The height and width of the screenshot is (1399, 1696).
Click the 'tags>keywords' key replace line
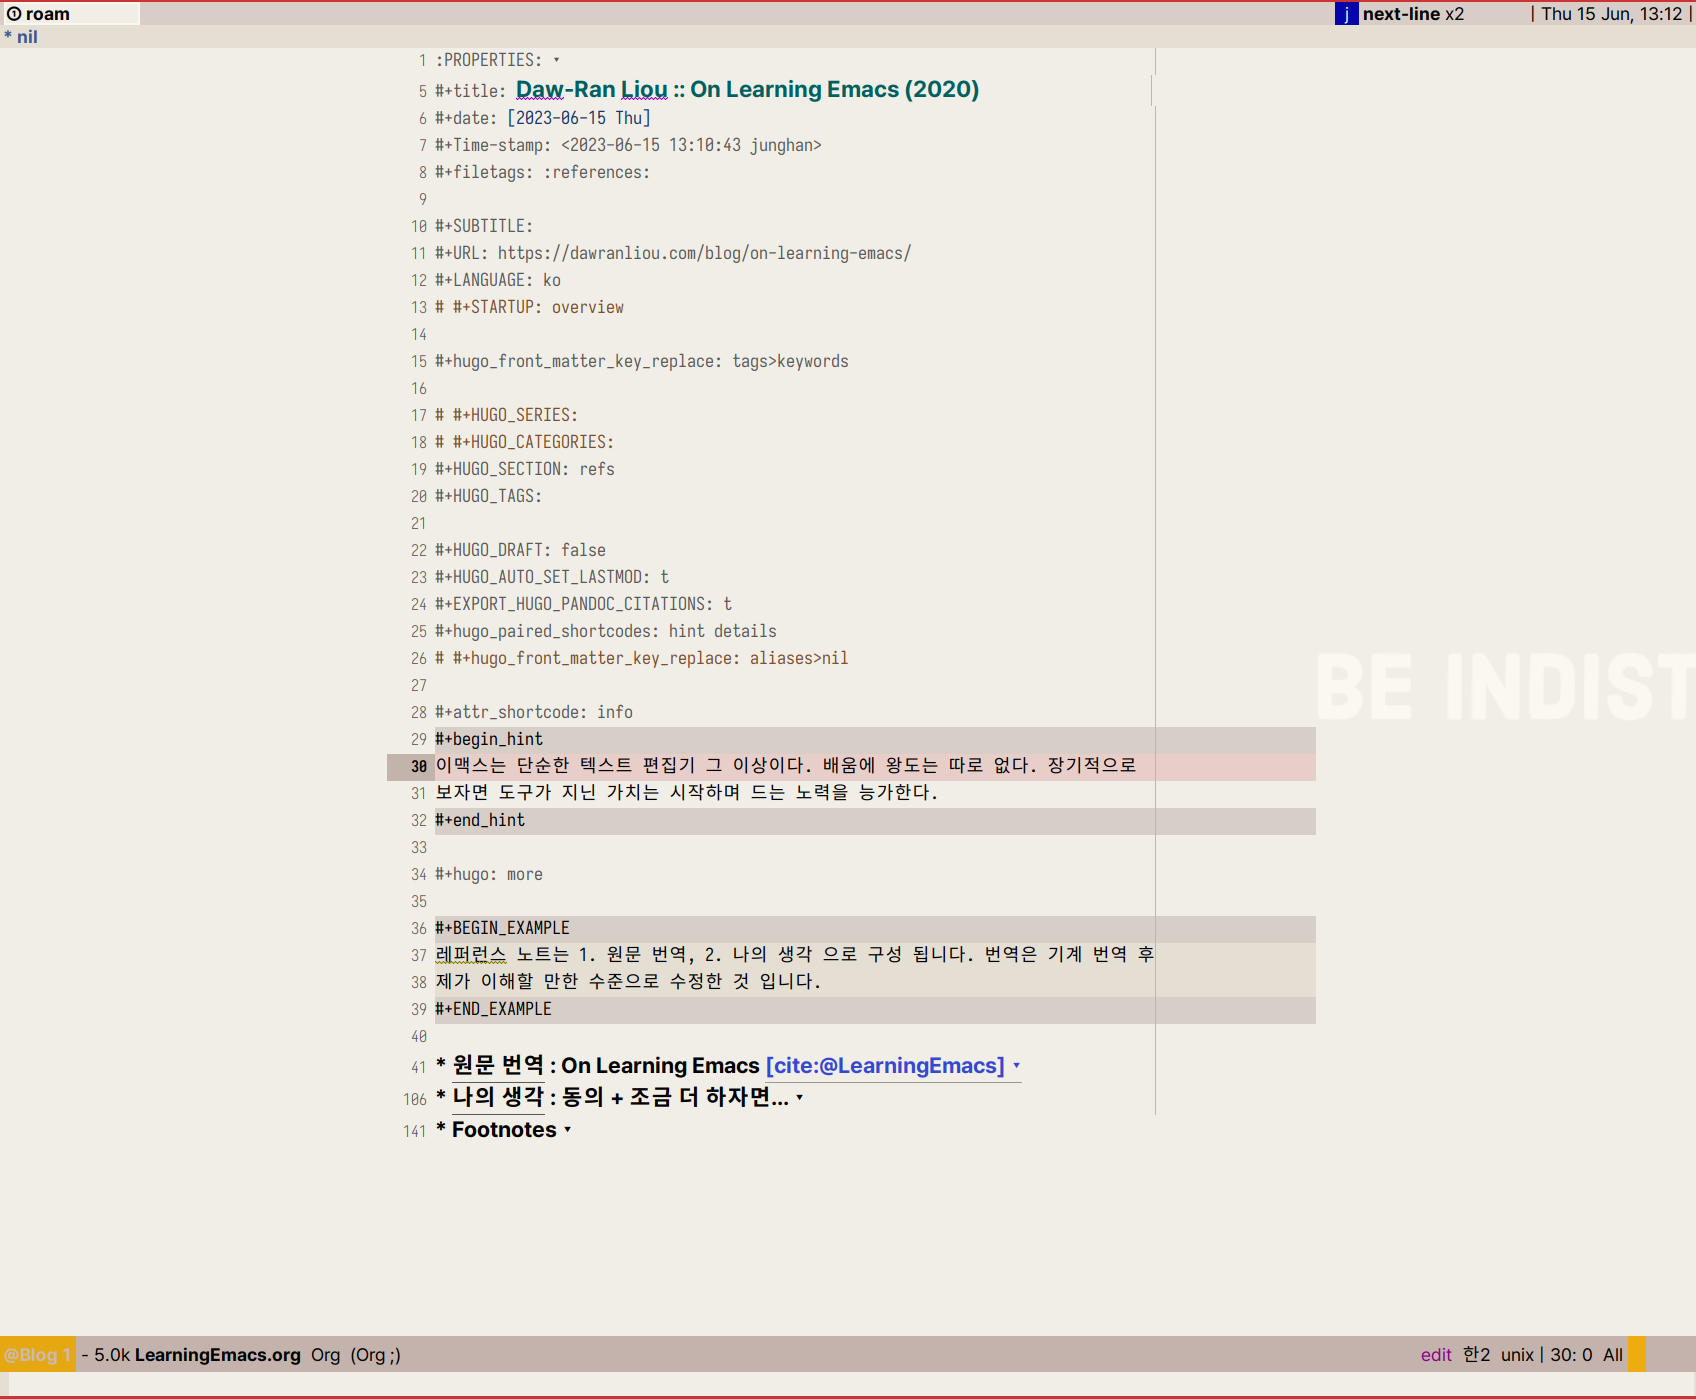pyautogui.click(x=642, y=361)
